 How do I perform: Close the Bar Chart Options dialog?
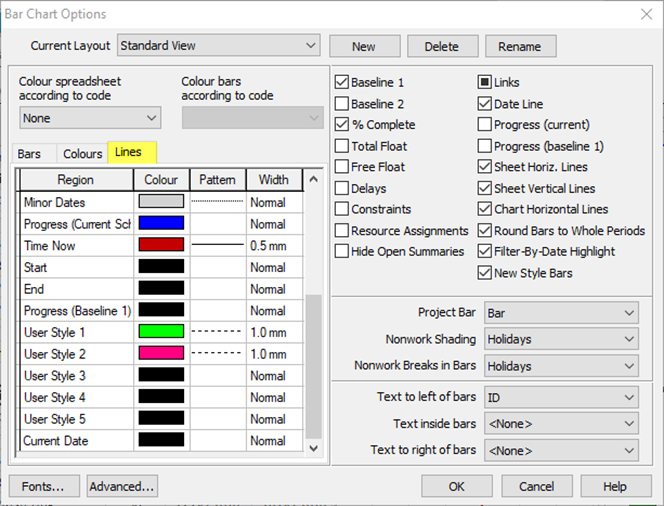coord(646,14)
